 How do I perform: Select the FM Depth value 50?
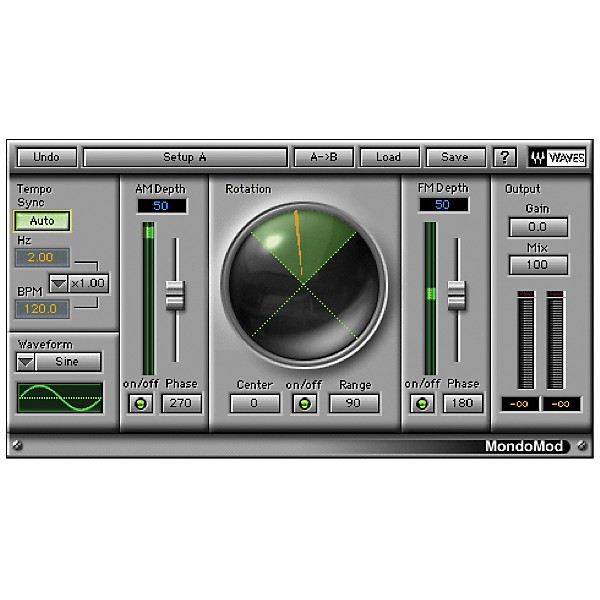[443, 205]
